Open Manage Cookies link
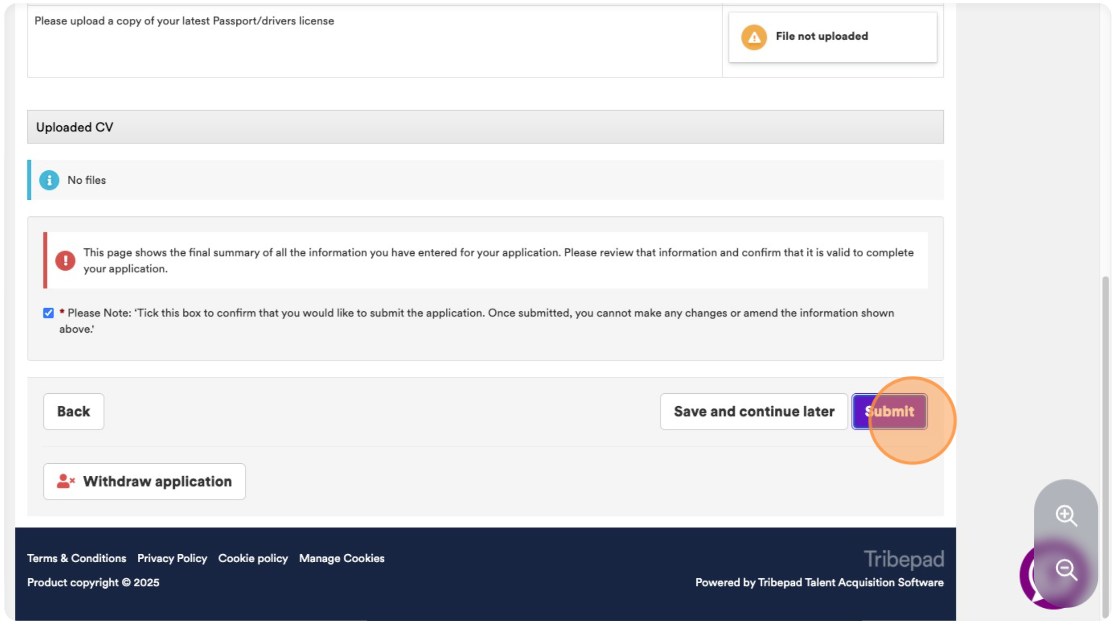1116x627 pixels. 342,559
